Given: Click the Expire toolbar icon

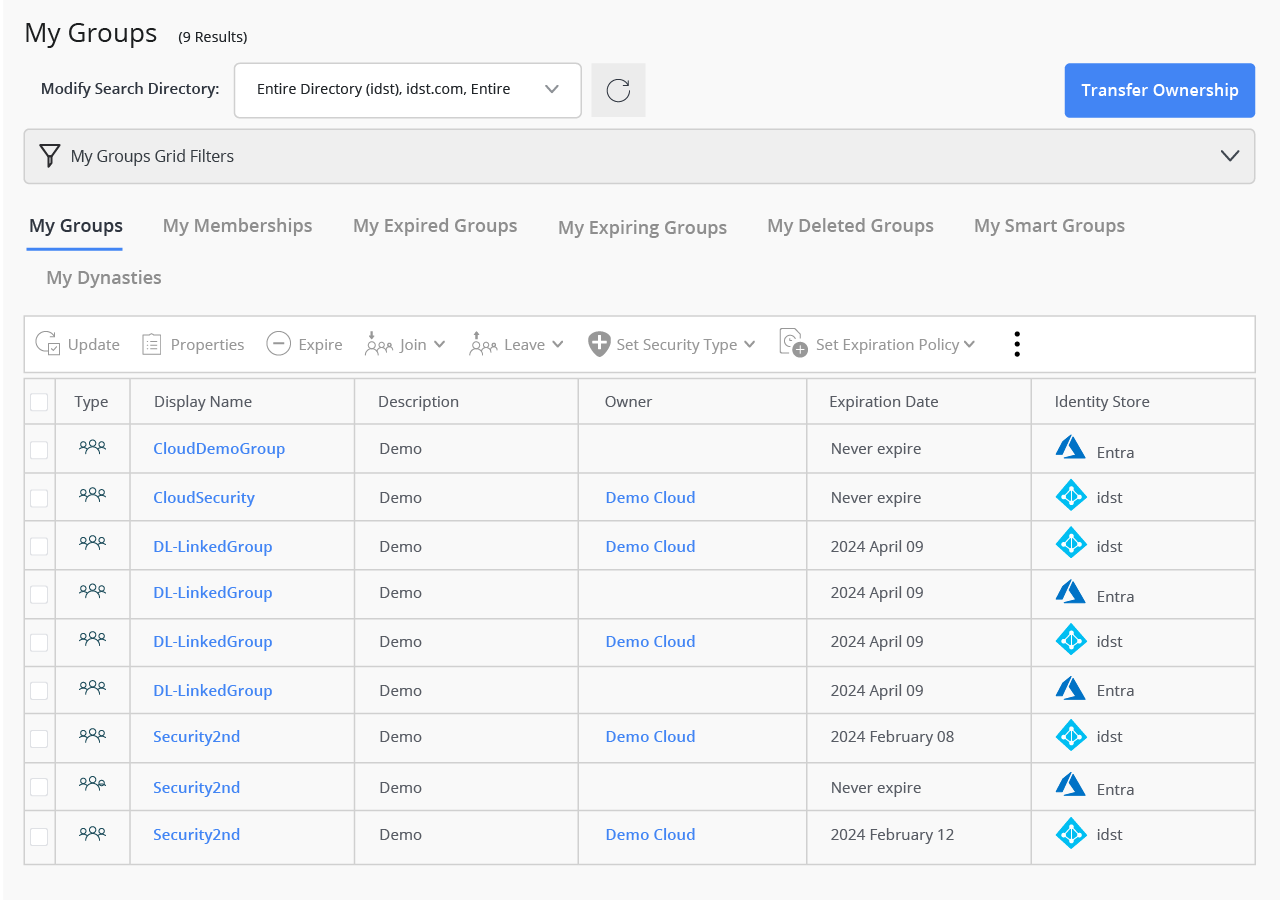Looking at the screenshot, I should [278, 344].
